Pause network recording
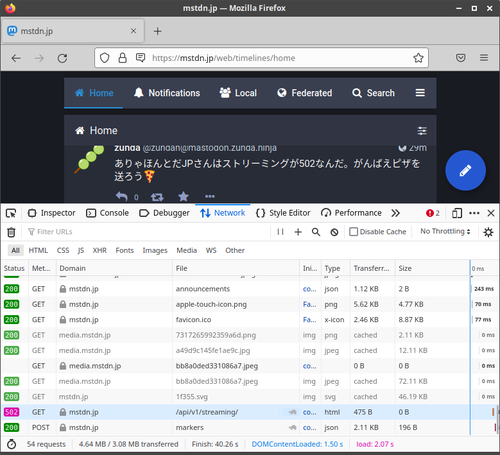500x455 pixels. pos(280,232)
